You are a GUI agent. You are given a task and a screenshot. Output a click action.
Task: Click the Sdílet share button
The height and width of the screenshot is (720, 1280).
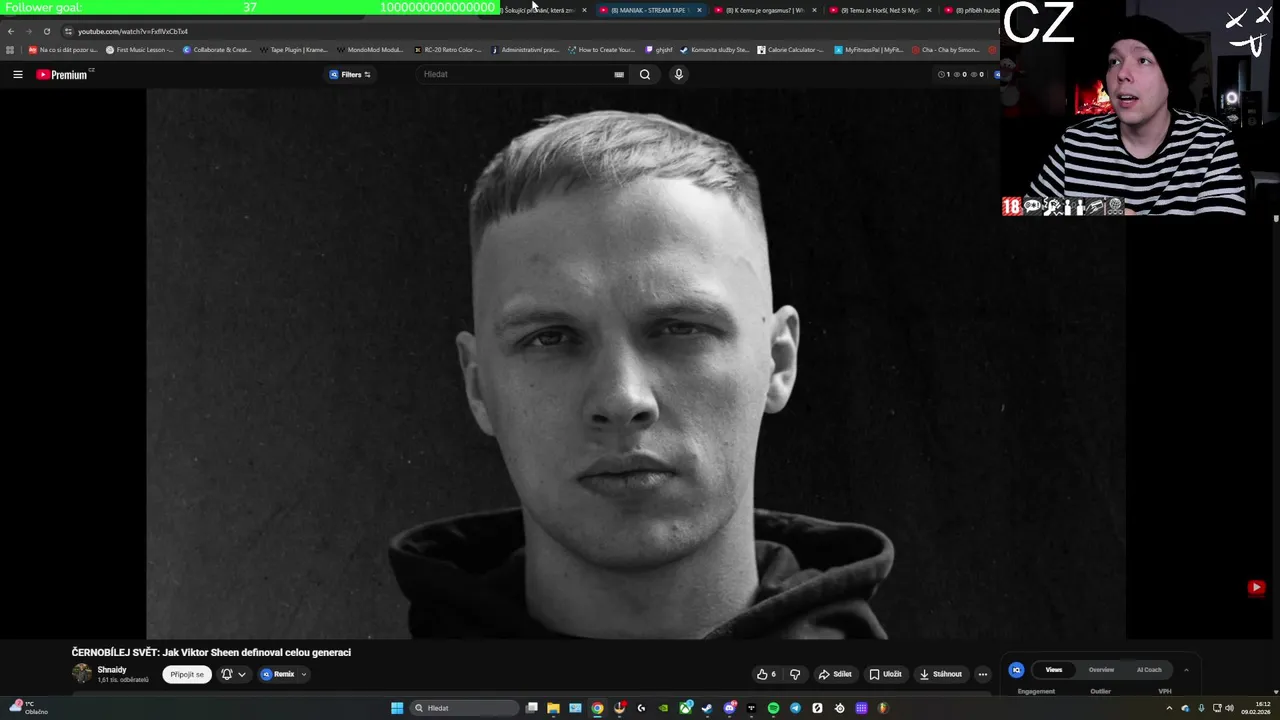pos(835,674)
